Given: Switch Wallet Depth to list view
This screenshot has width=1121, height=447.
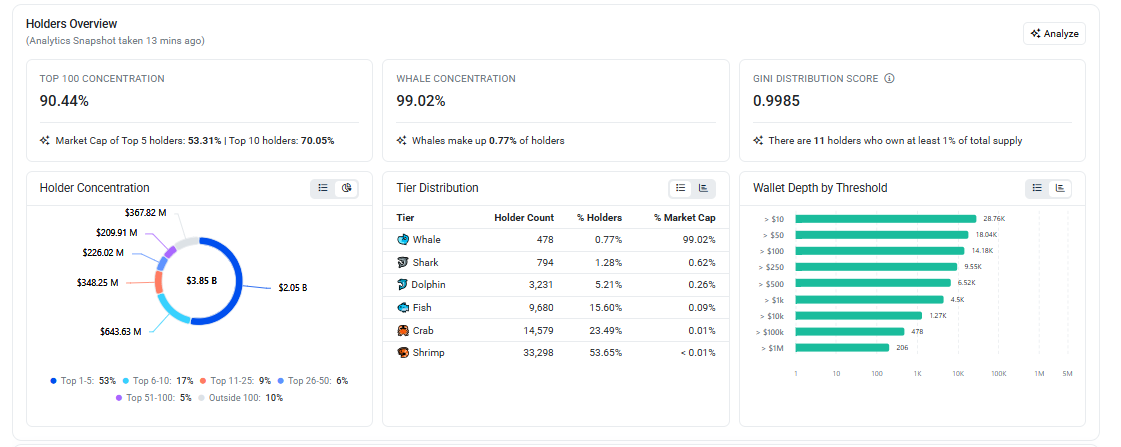Looking at the screenshot, I should pos(1037,188).
